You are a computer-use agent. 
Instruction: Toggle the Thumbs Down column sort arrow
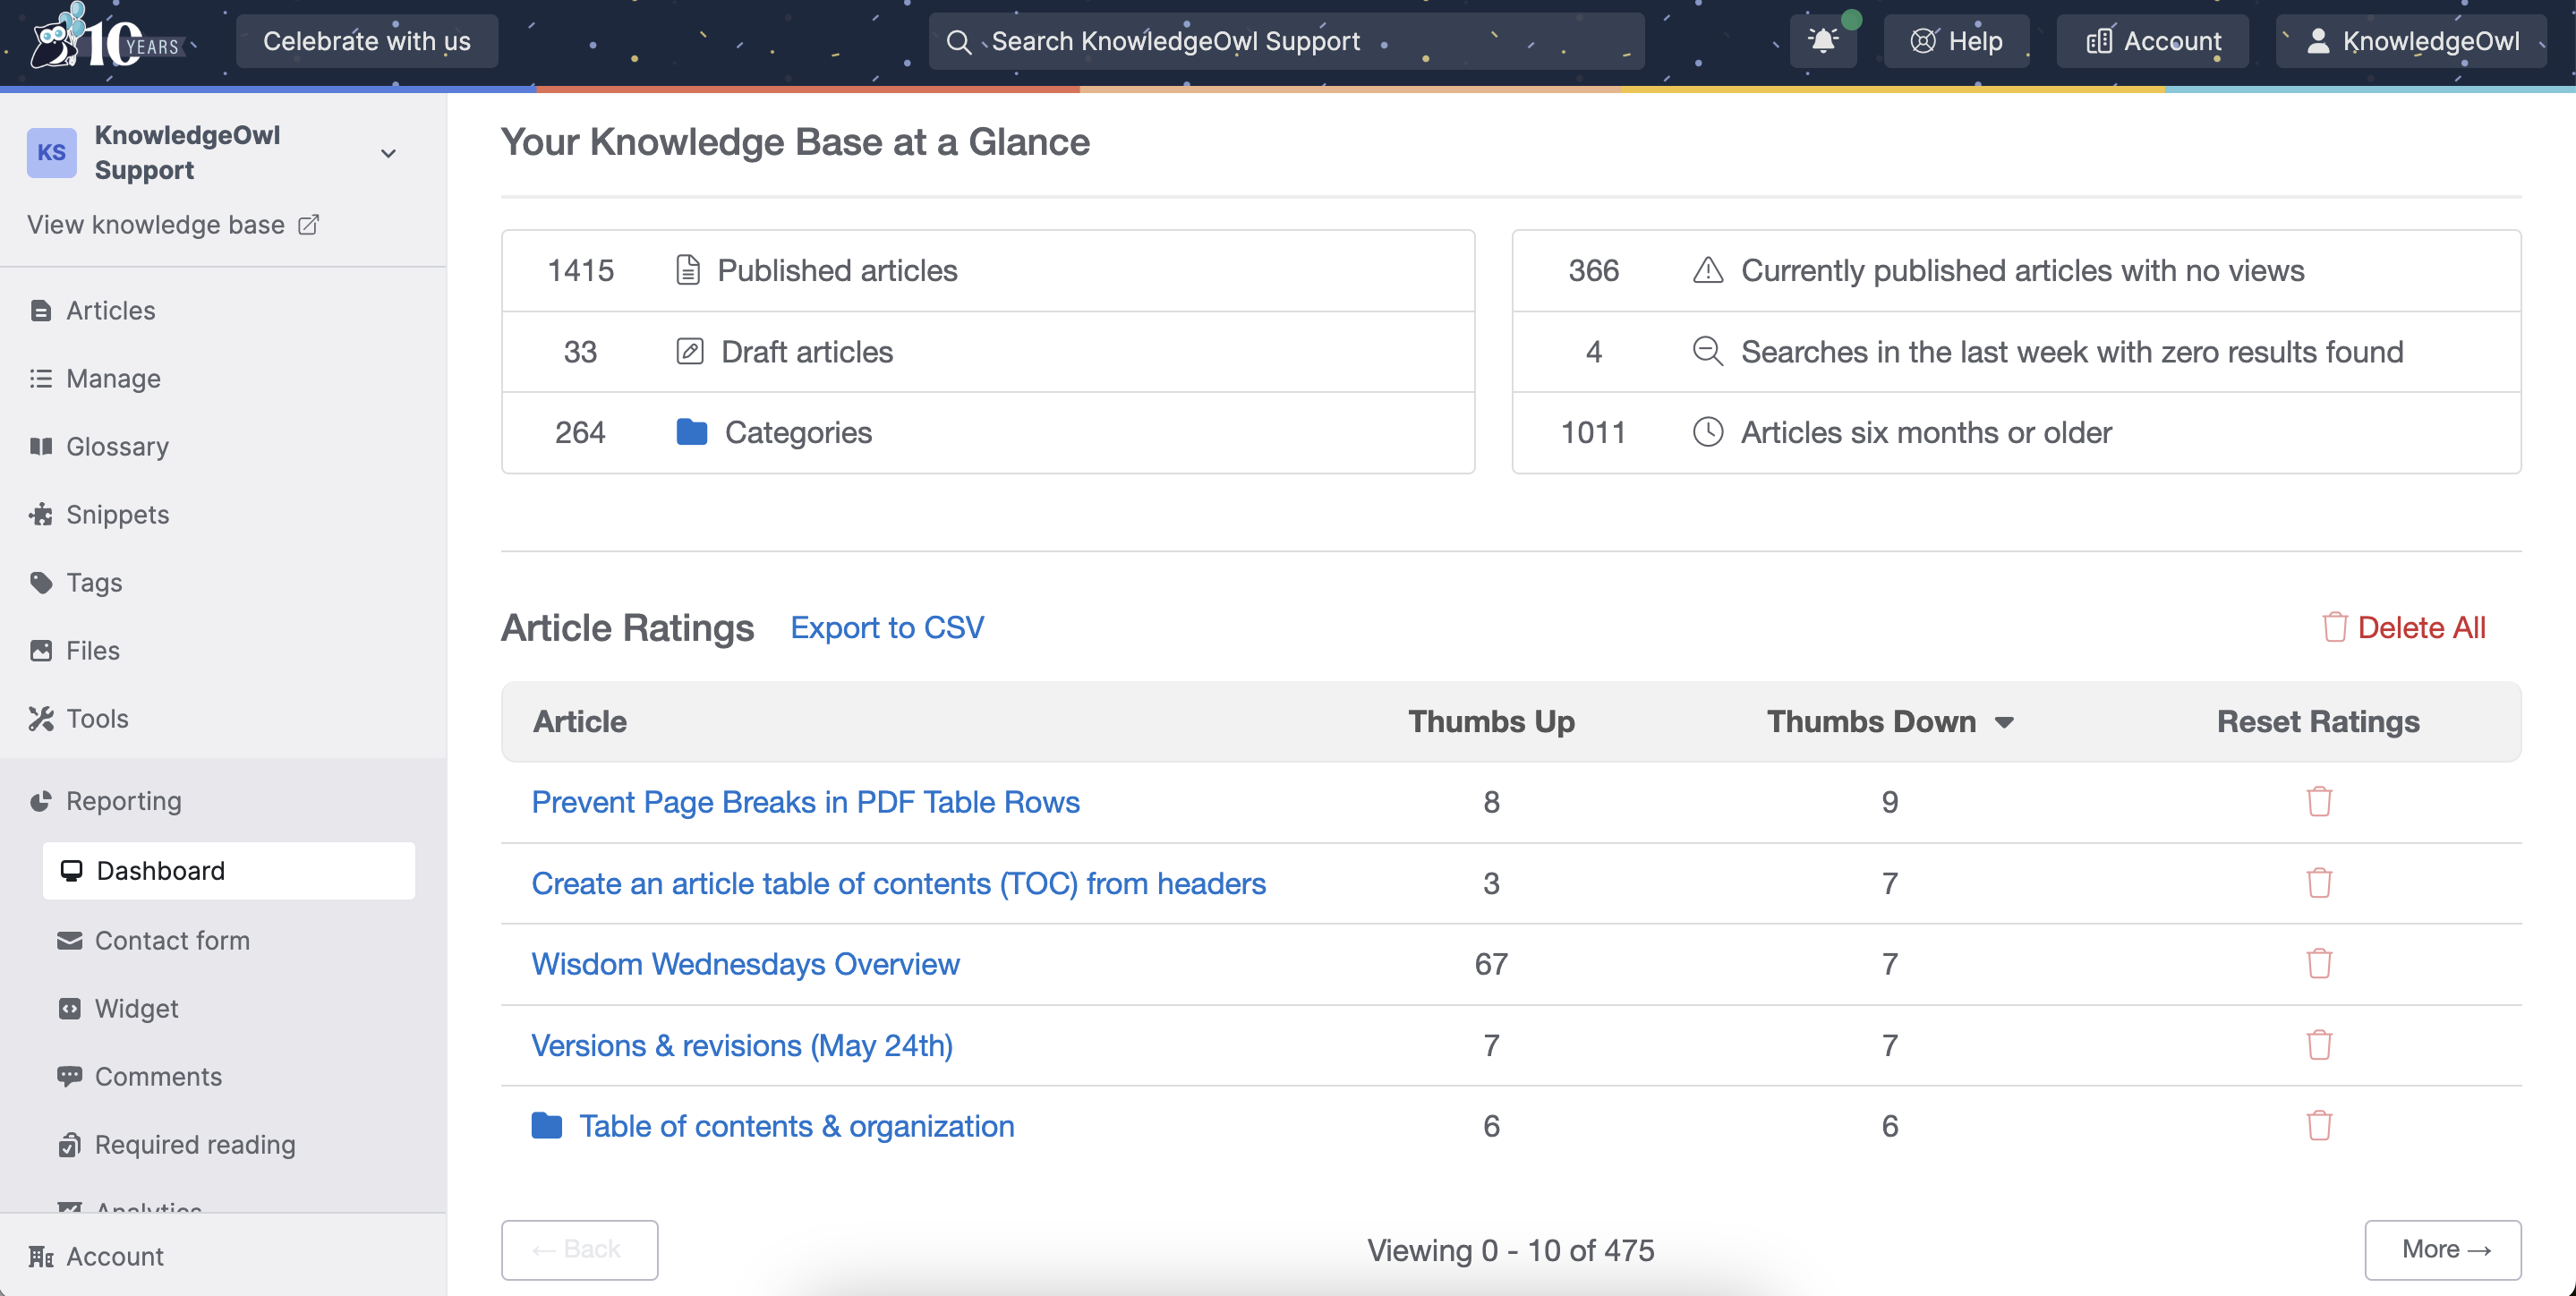pyautogui.click(x=2003, y=722)
